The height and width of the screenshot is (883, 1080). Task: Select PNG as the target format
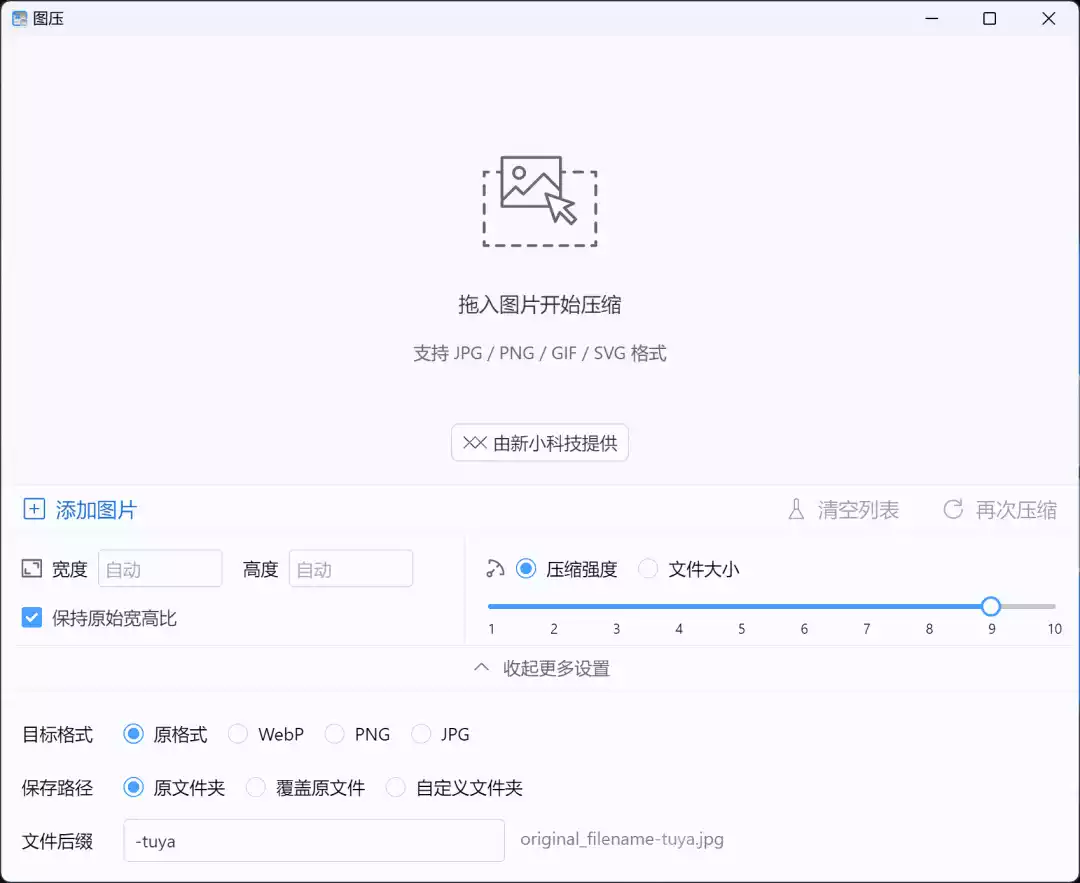(335, 734)
